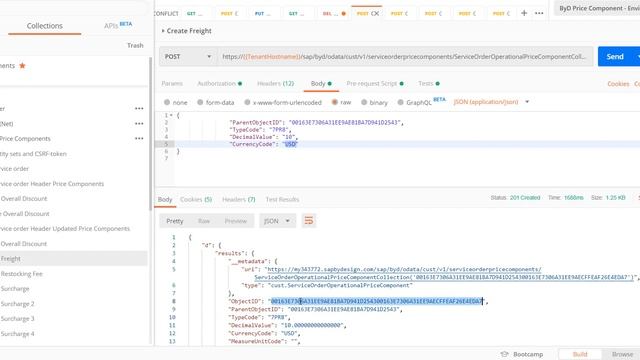Viewport: 640px width, 360px height.
Task: Open the service order Header Price Components request
Action: (52, 184)
